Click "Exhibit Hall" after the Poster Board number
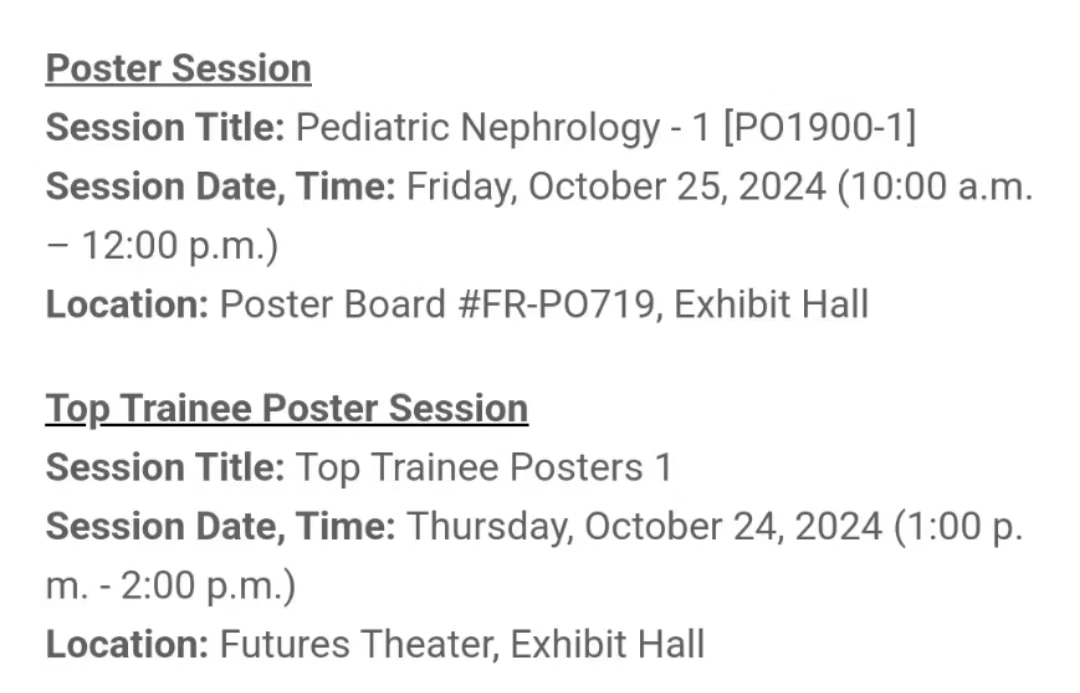This screenshot has height=693, width=1080. [x=771, y=304]
